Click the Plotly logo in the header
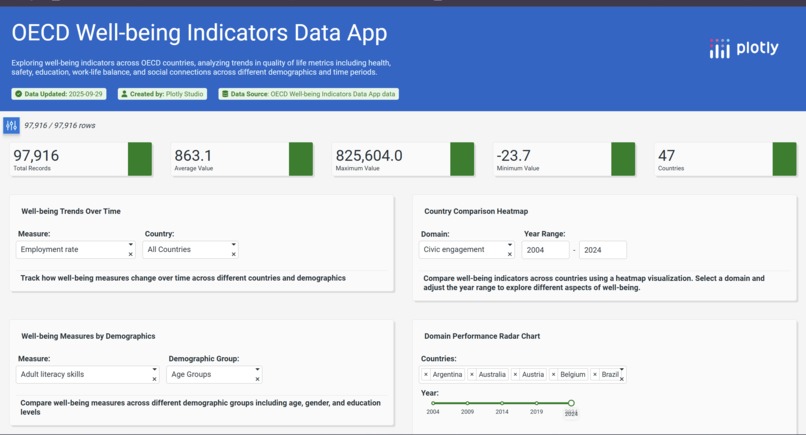The image size is (806, 435). coord(744,48)
